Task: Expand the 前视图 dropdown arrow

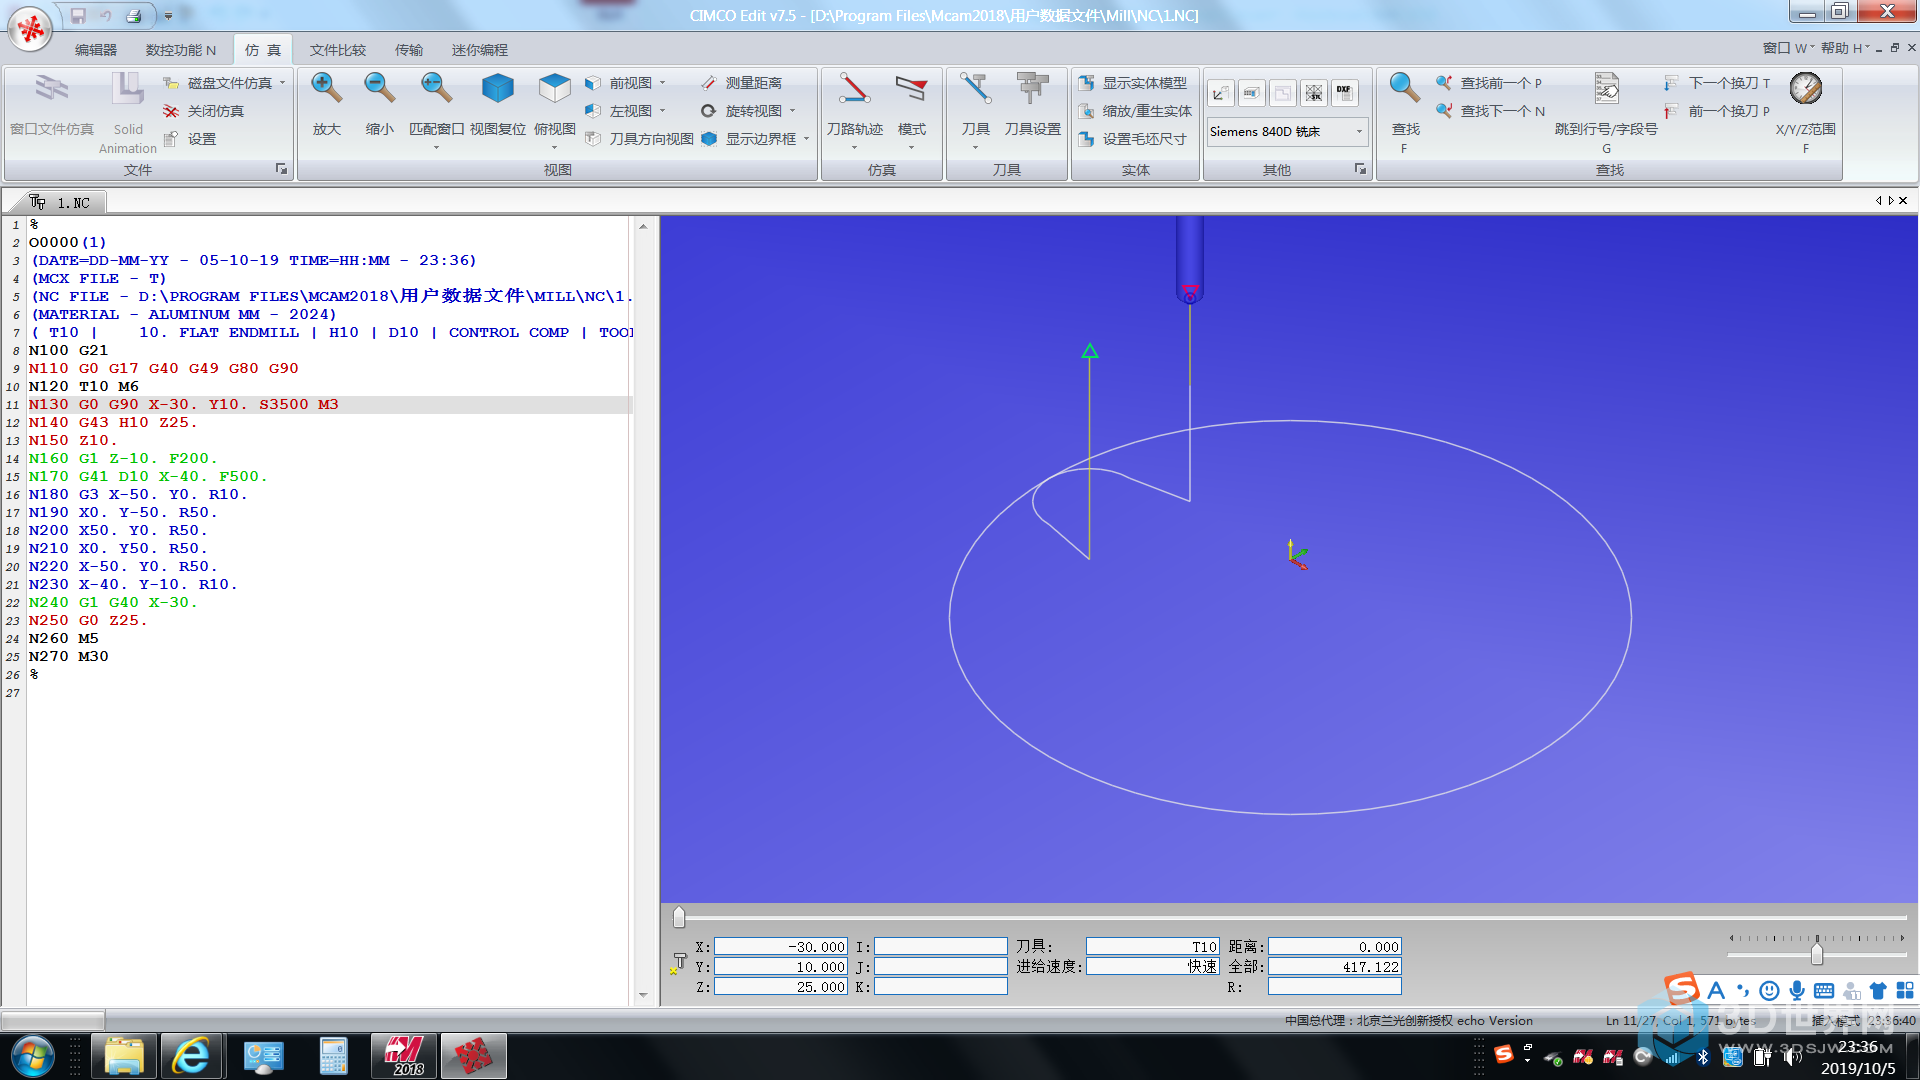Action: [x=662, y=83]
